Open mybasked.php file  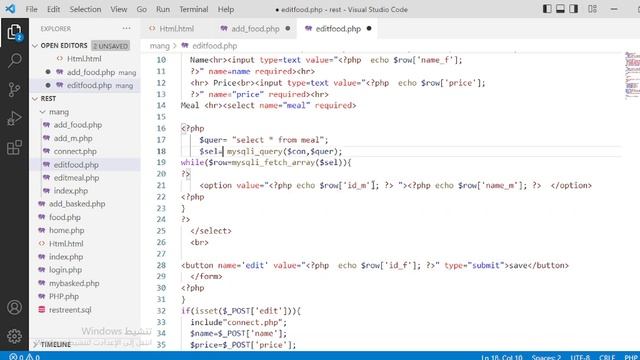(x=74, y=283)
